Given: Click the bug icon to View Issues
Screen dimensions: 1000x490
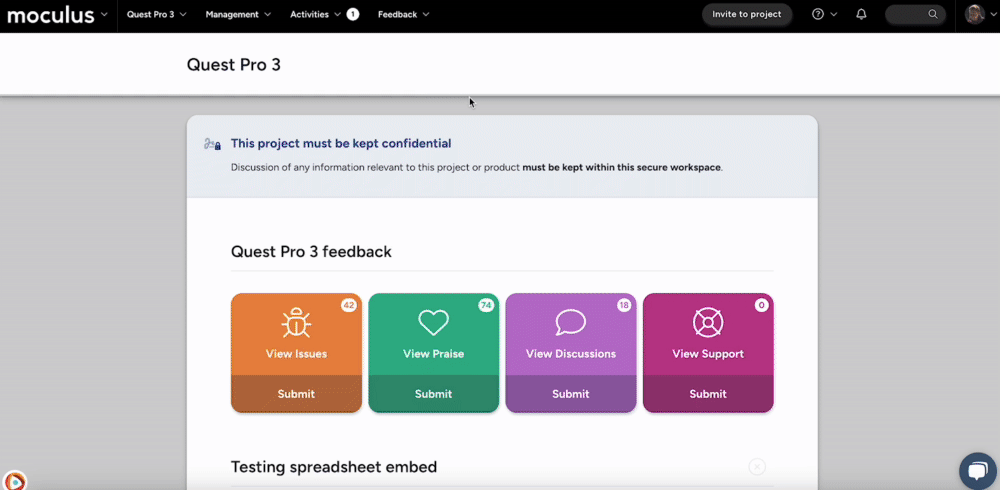Looking at the screenshot, I should (x=296, y=322).
